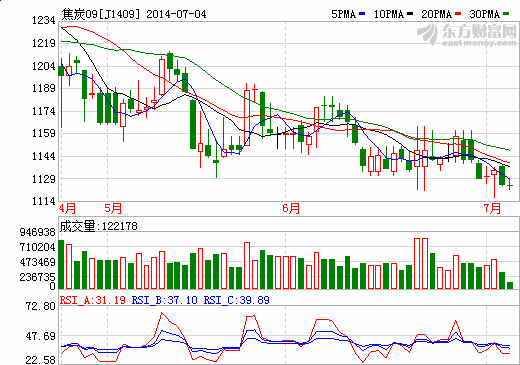Screen dimensions: 520x365
Task: Click the 72.80 RSI axis label
Action: click(x=41, y=306)
